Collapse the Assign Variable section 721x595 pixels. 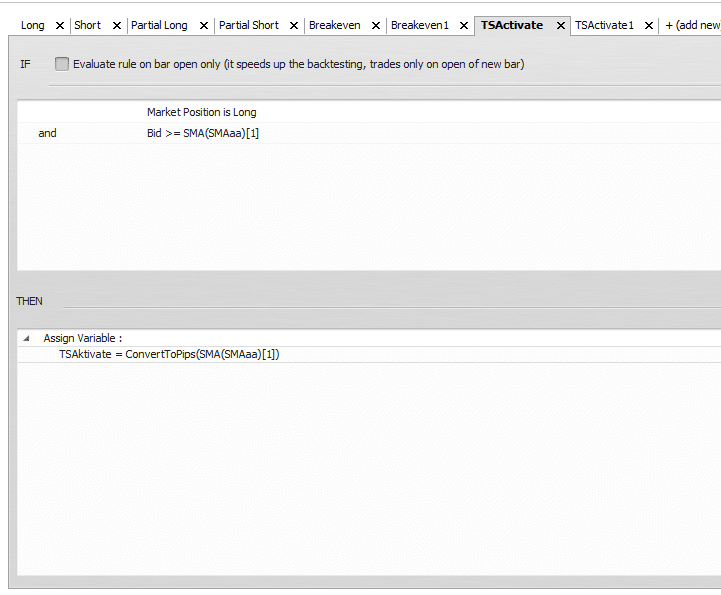click(26, 338)
